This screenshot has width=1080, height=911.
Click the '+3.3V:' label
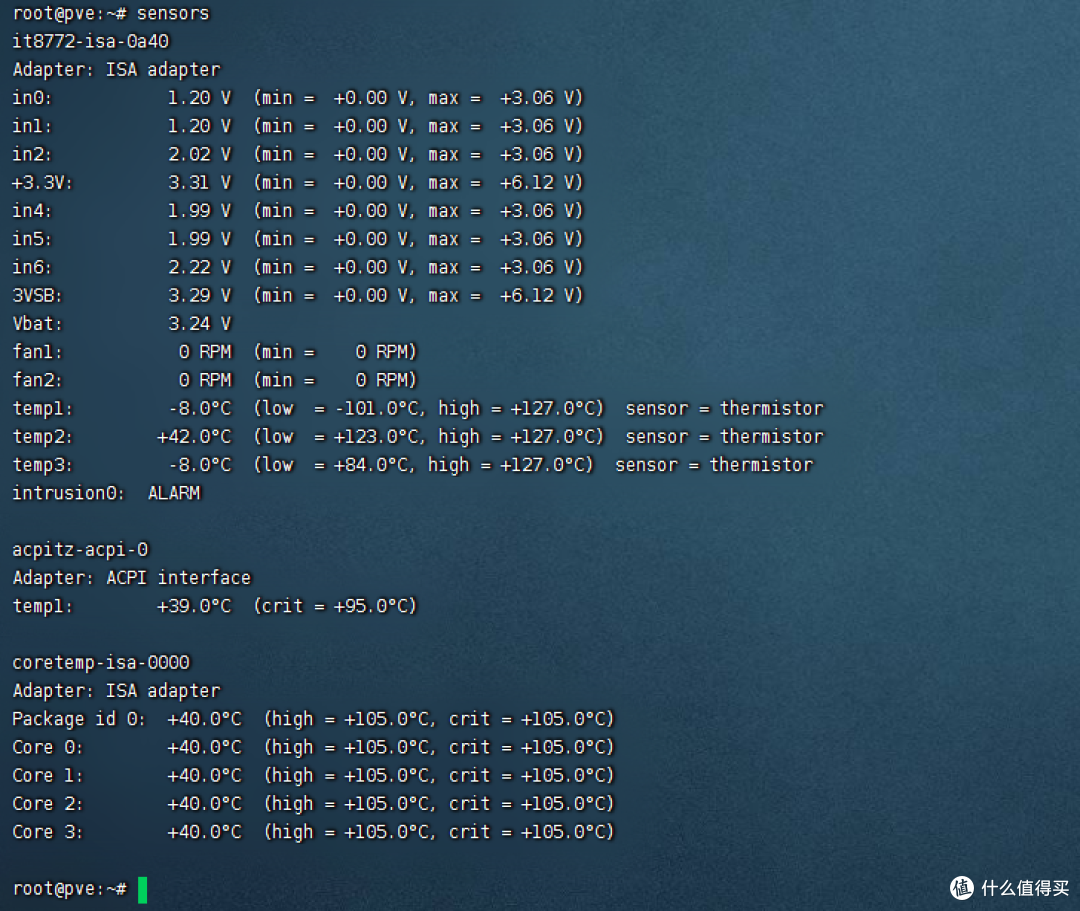click(42, 182)
